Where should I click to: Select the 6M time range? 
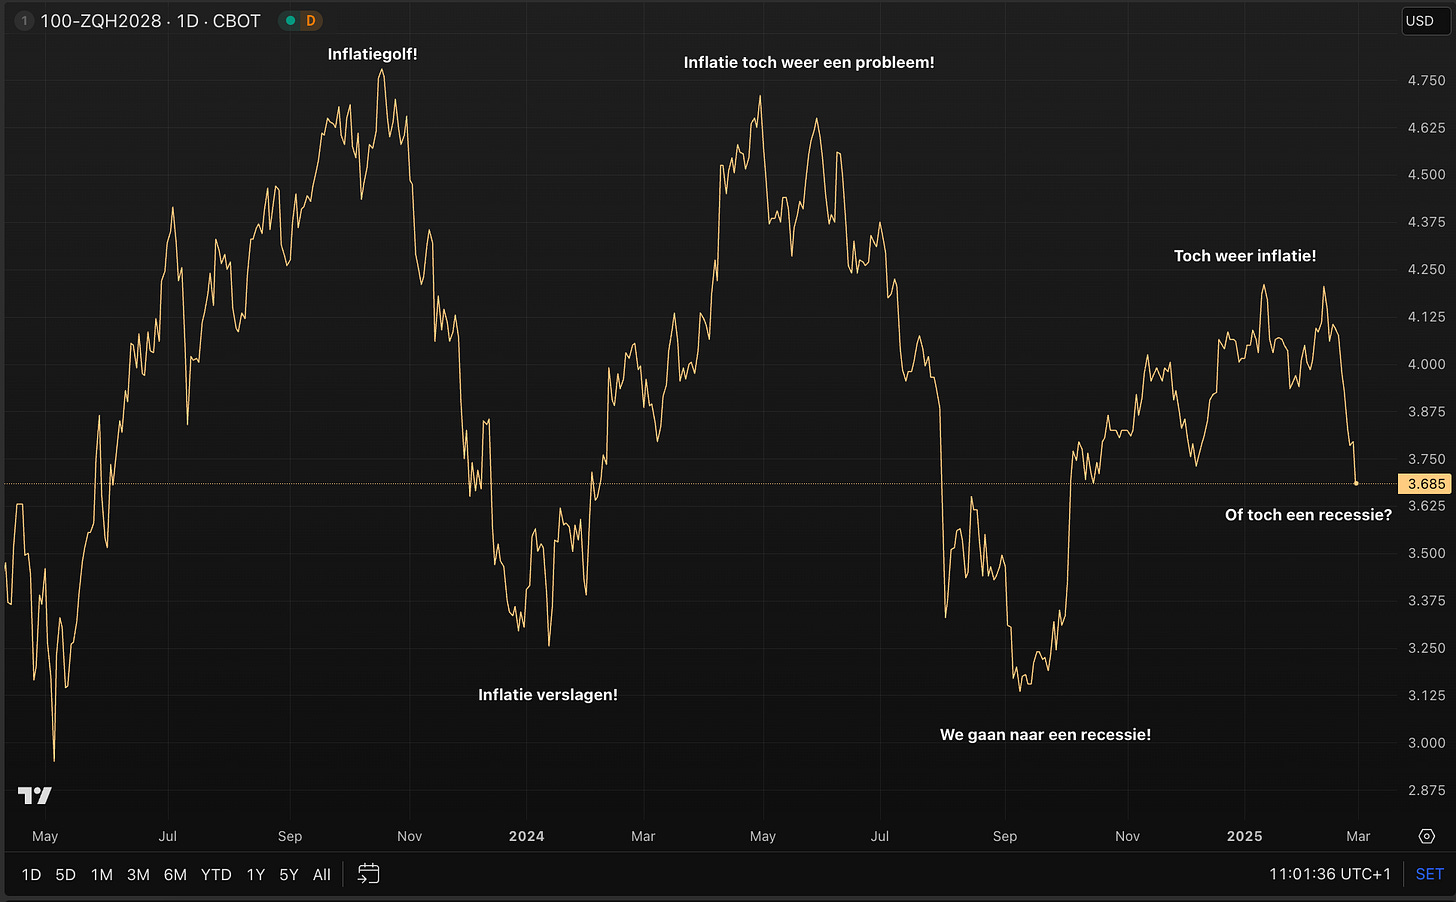(x=175, y=874)
